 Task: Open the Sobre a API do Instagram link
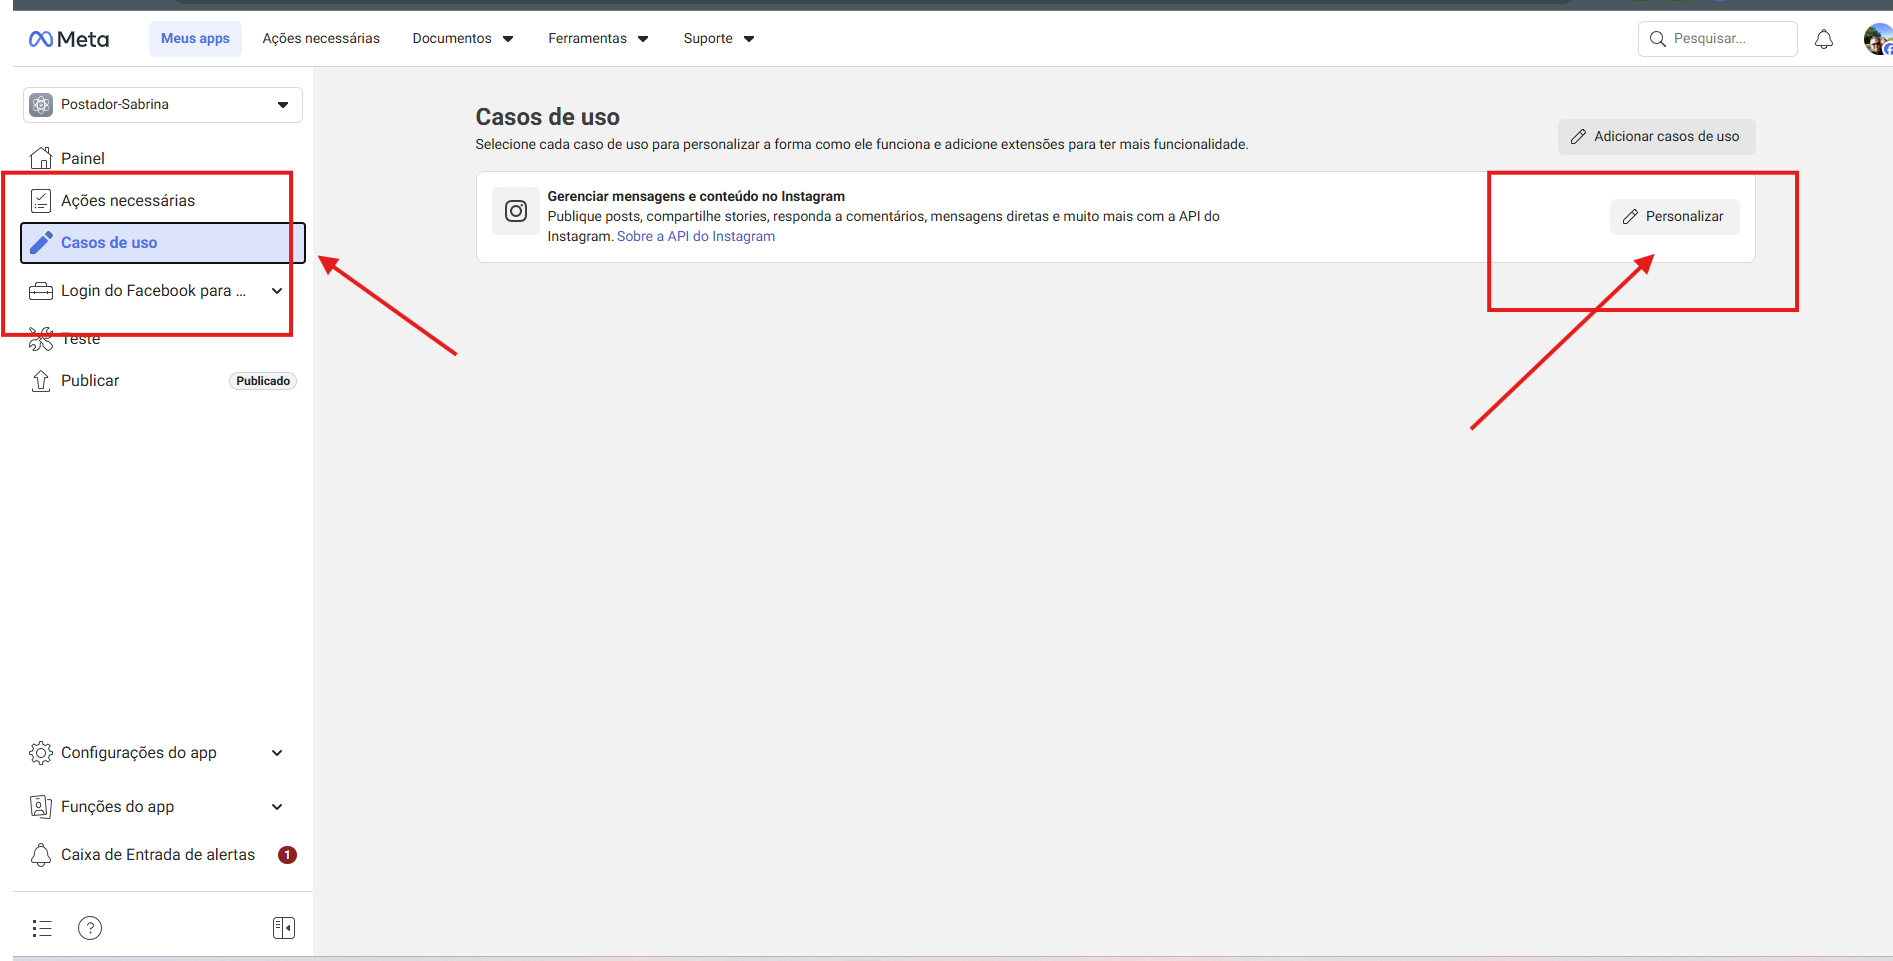pos(696,237)
